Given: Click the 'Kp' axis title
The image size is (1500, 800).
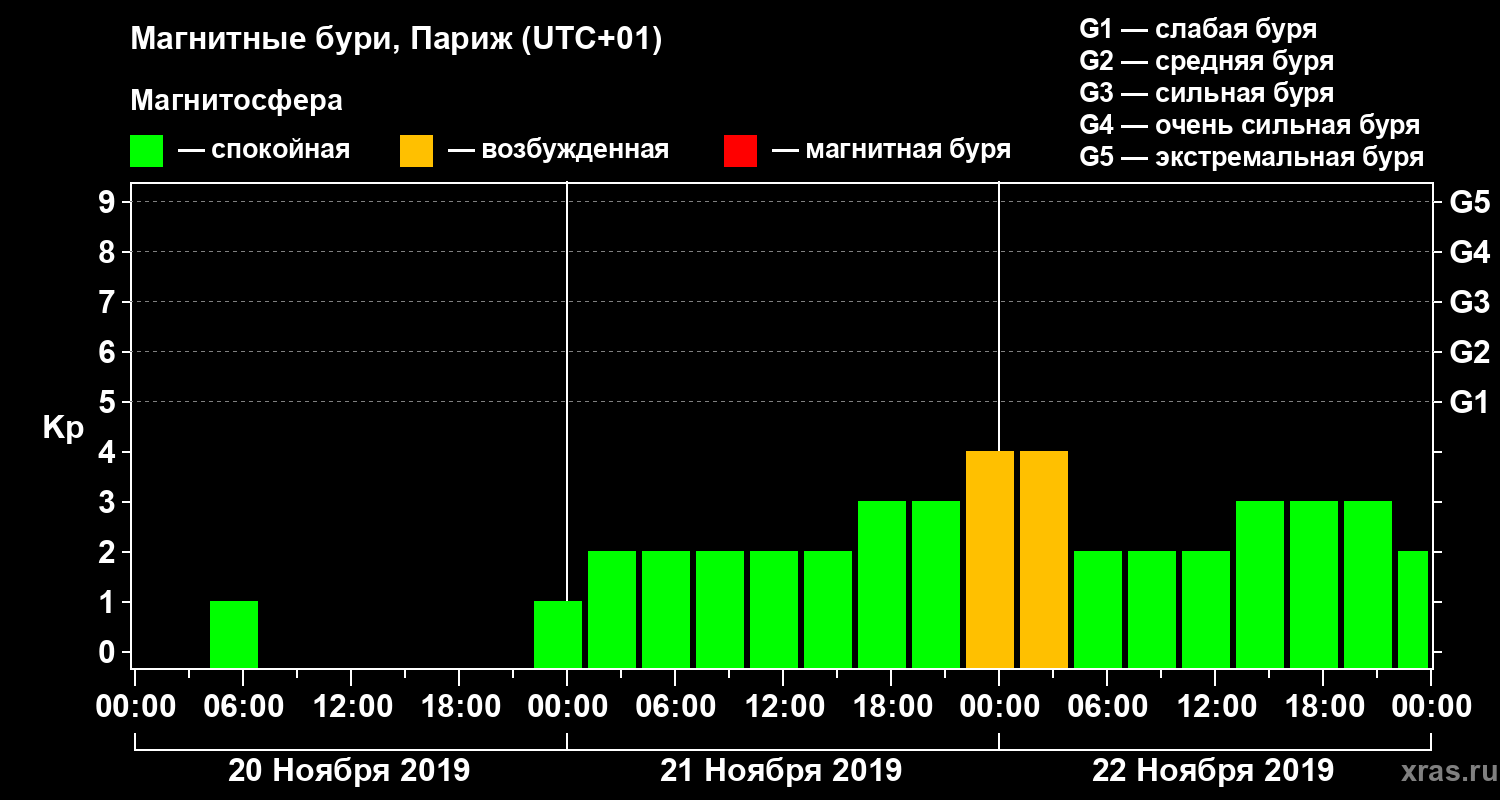Looking at the screenshot, I should pos(63,427).
